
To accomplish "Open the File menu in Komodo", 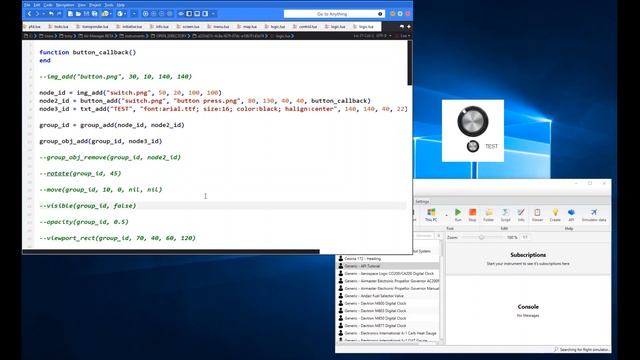I will [27, 5].
